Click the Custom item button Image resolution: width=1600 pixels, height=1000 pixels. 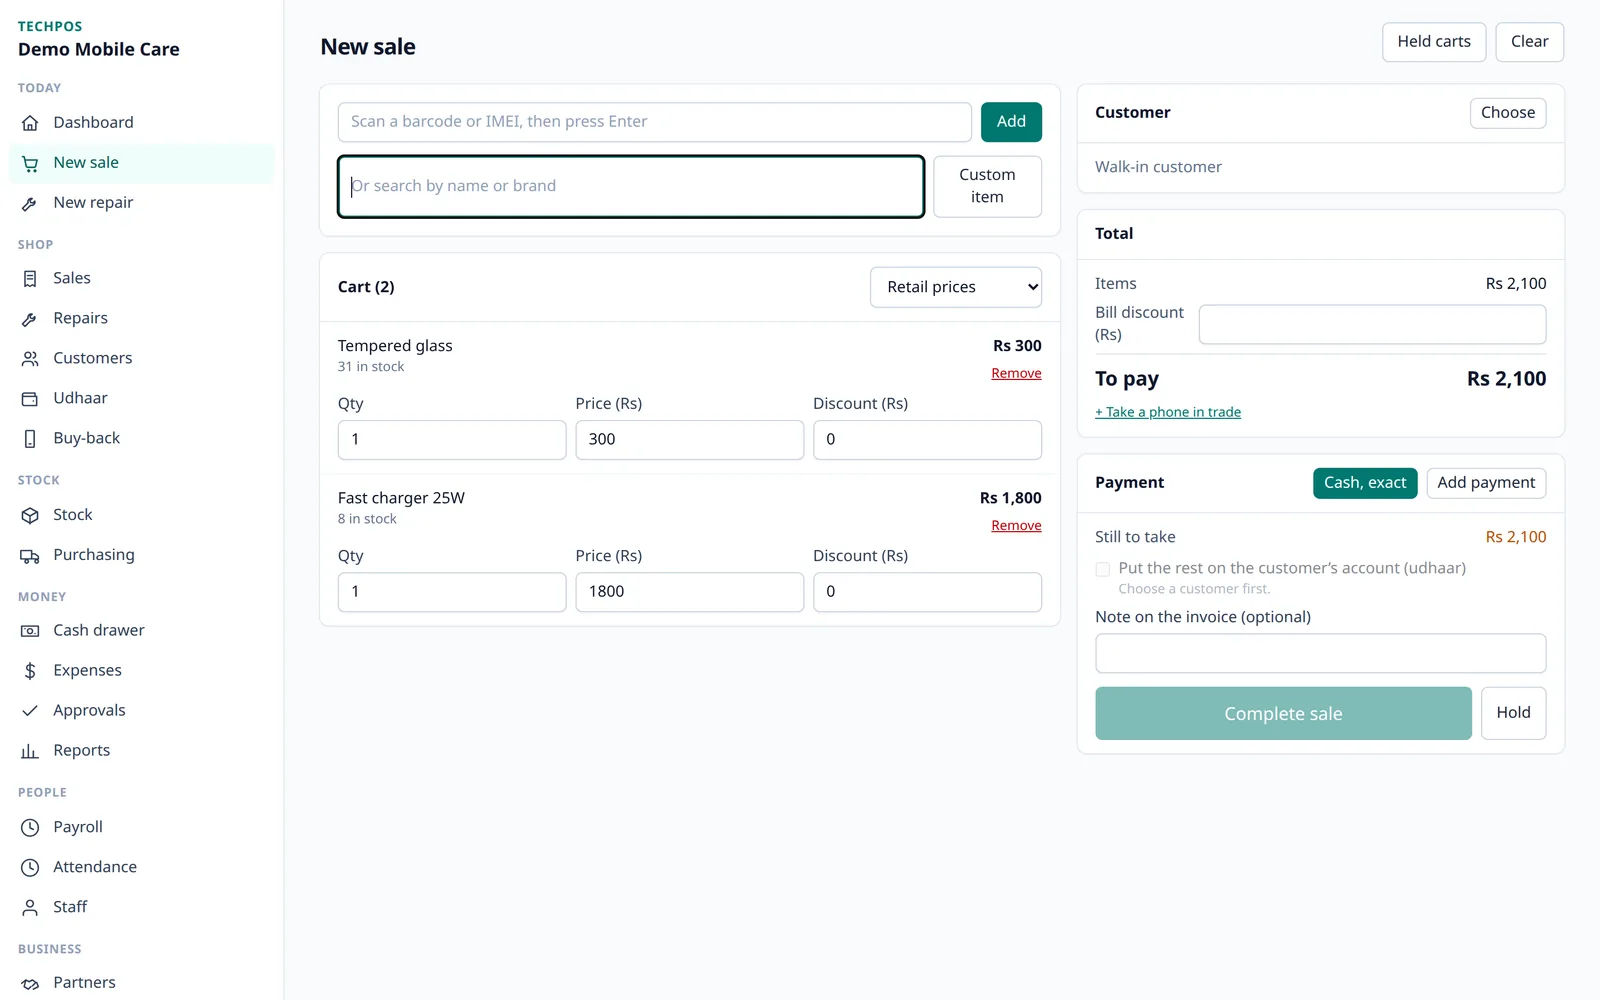pos(987,186)
